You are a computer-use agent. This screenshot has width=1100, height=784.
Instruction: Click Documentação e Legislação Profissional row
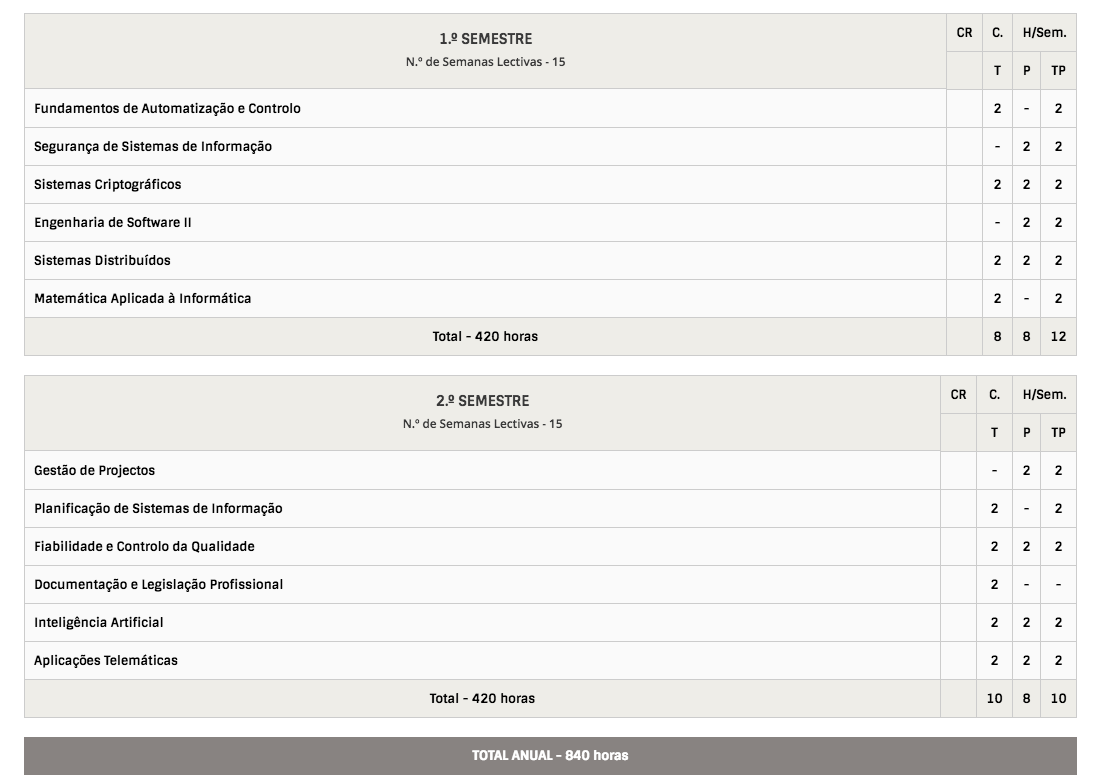coord(158,584)
